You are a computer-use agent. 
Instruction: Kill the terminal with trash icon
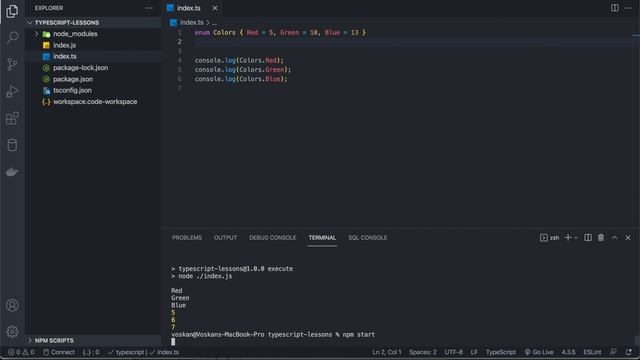601,238
